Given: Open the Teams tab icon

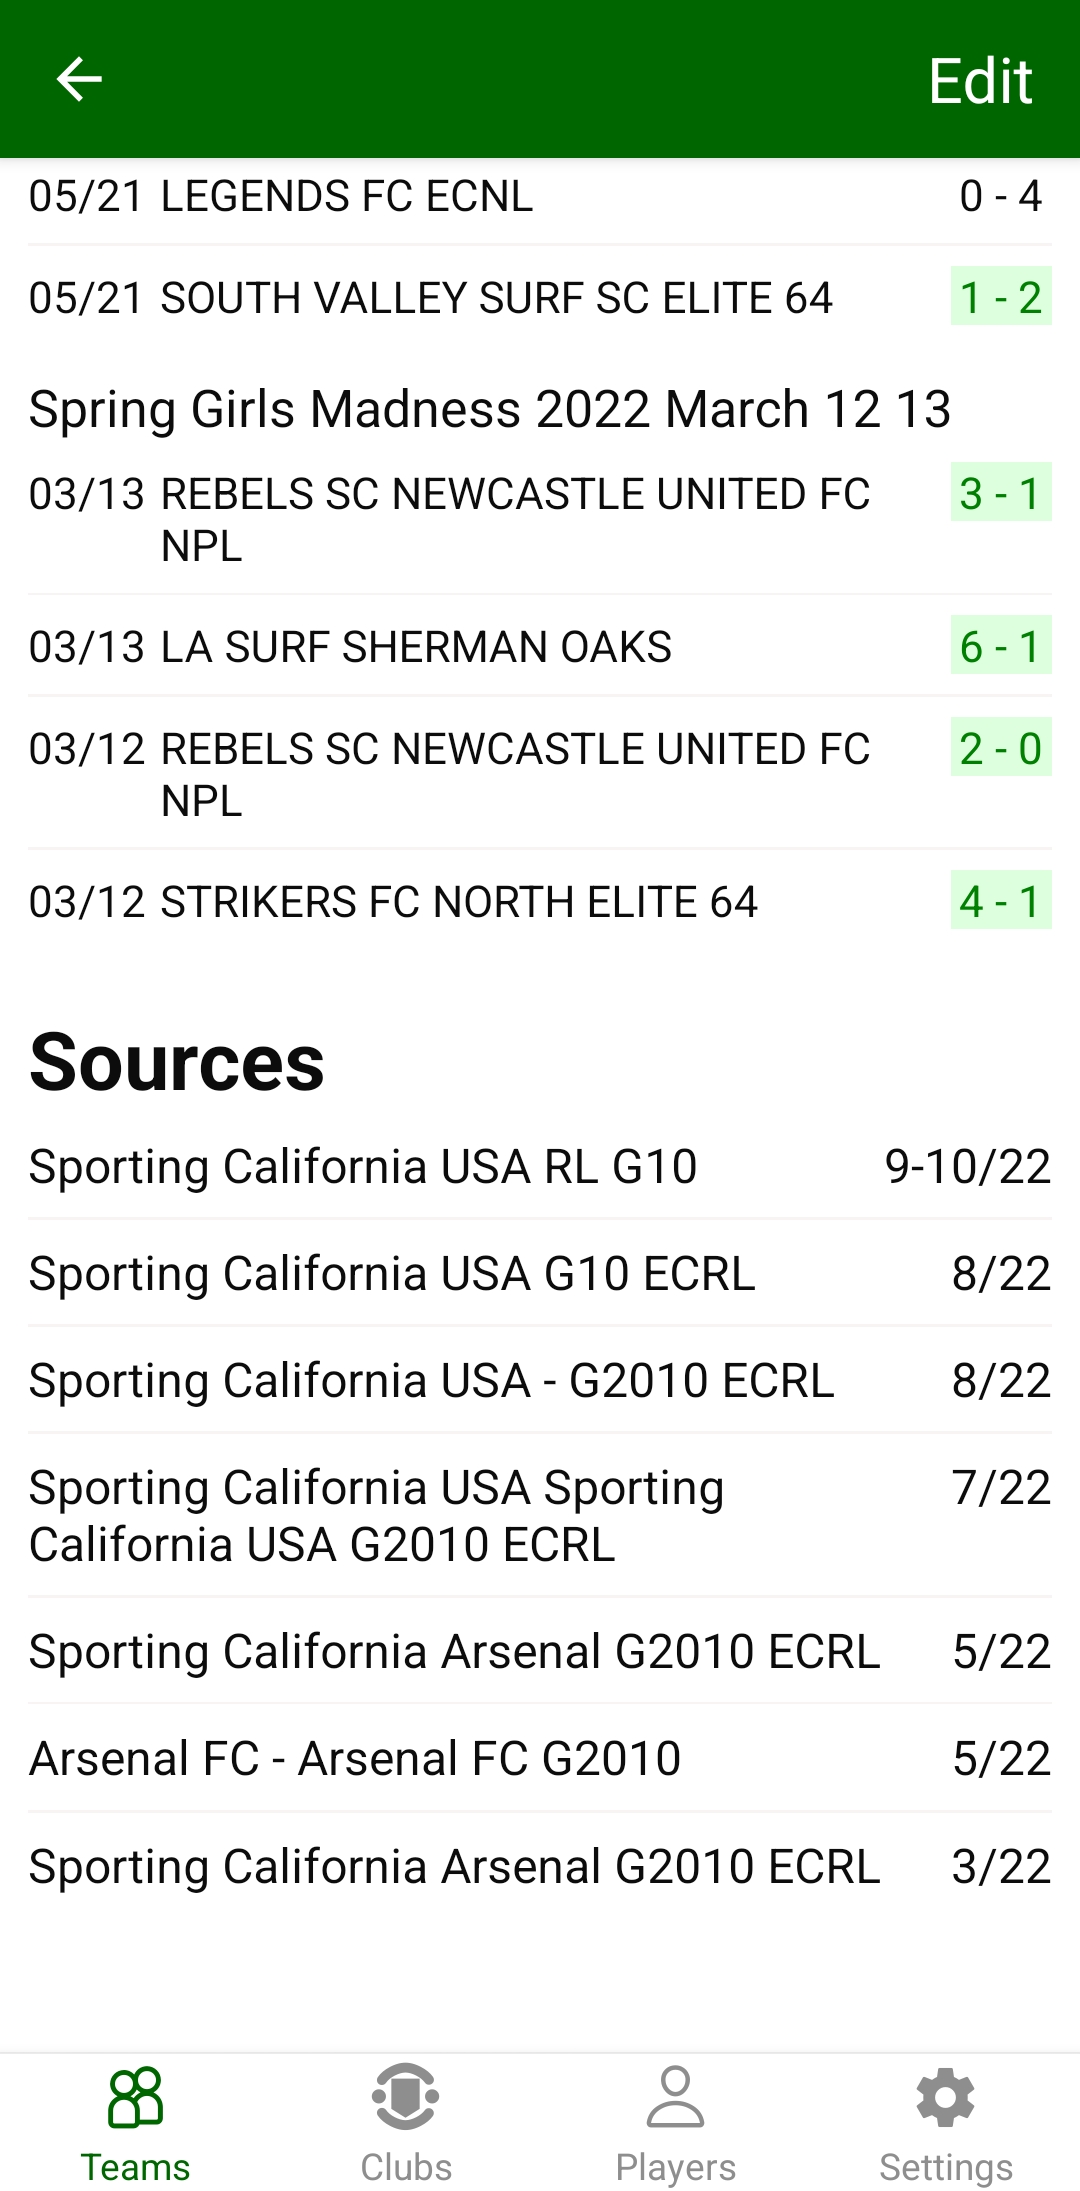Looking at the screenshot, I should coord(135,2098).
